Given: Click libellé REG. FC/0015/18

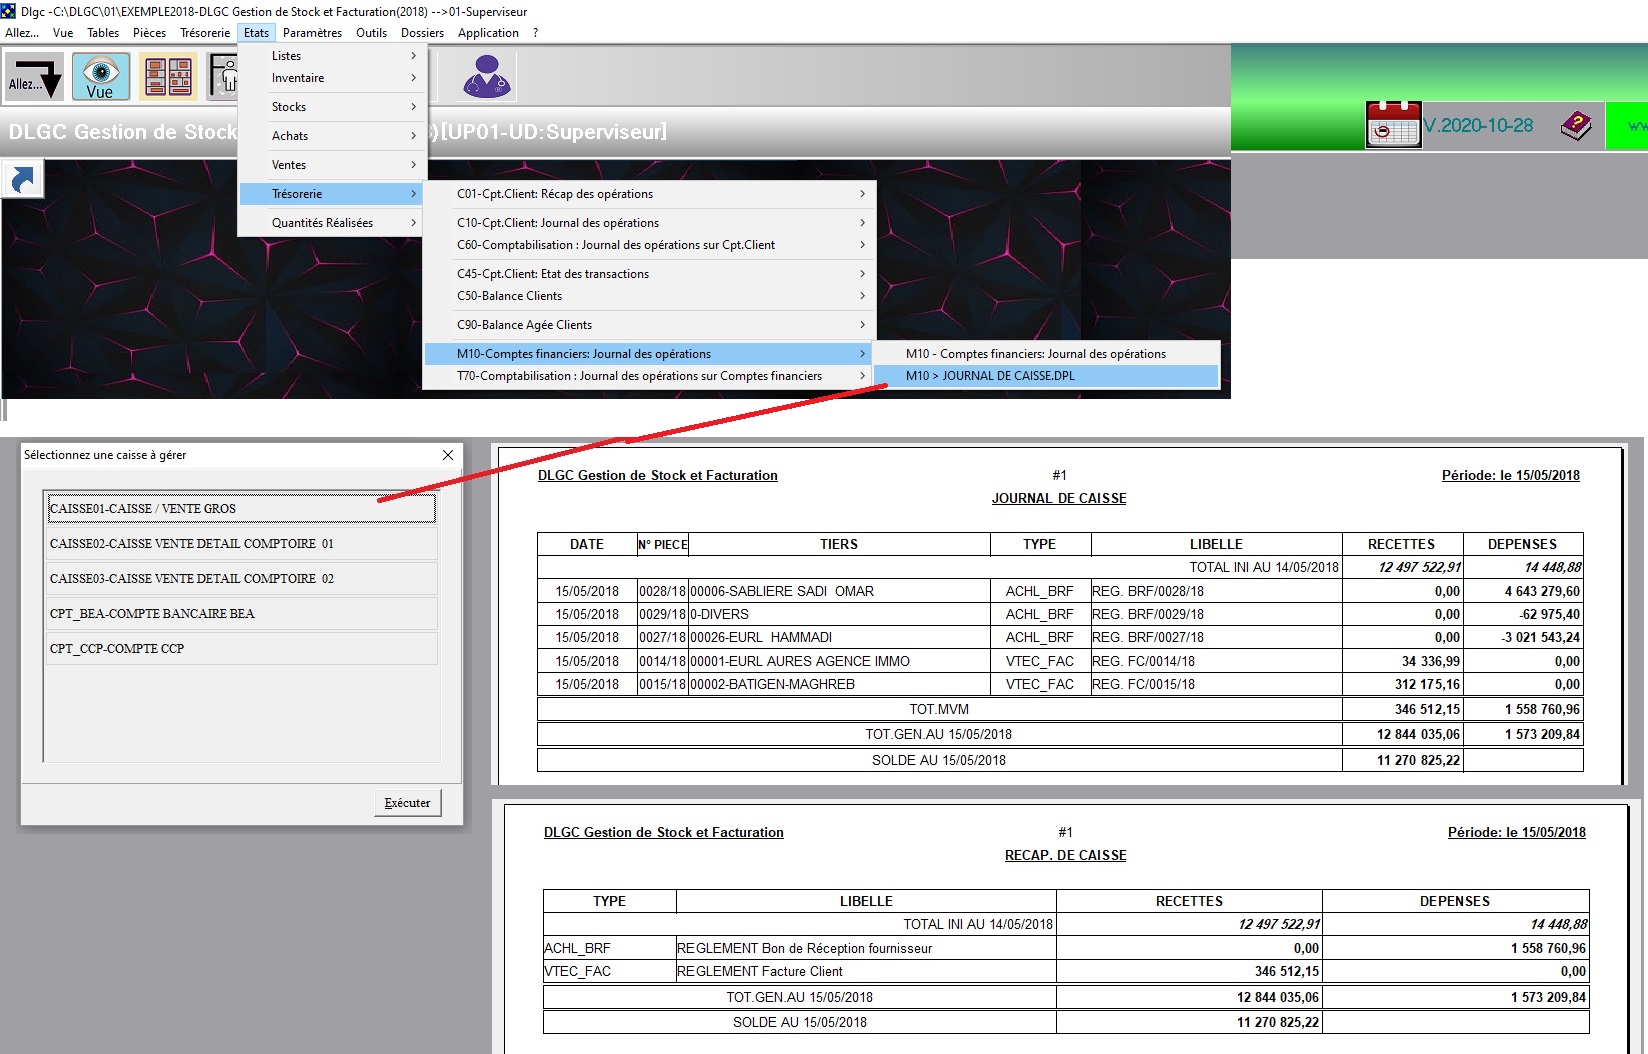Looking at the screenshot, I should point(1143,684).
